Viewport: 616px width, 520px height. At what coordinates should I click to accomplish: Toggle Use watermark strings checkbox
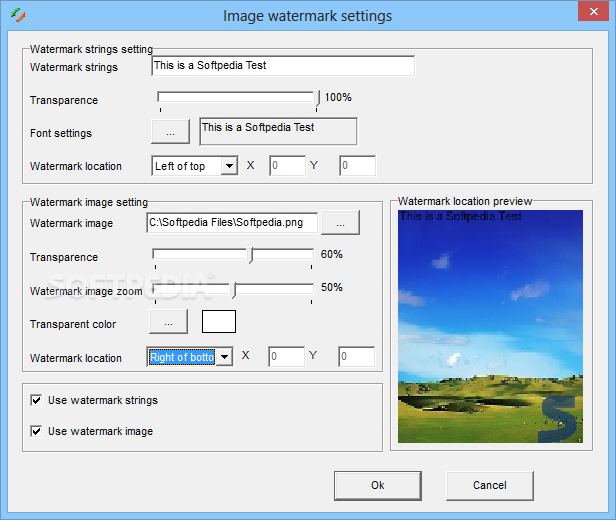pyautogui.click(x=36, y=400)
